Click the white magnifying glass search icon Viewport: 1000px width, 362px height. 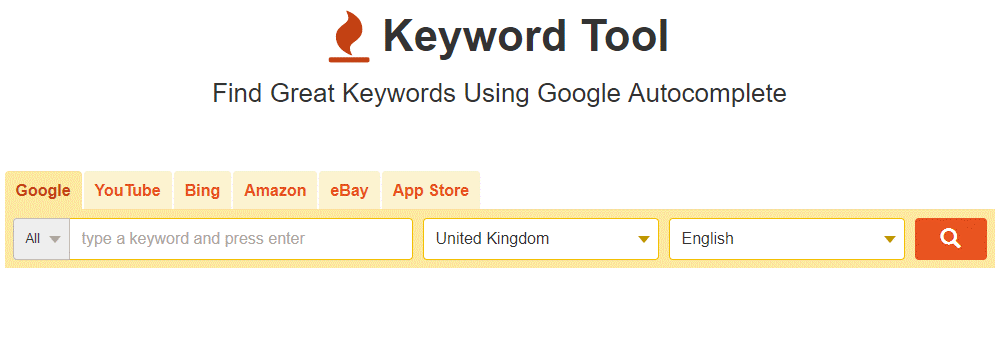click(950, 239)
